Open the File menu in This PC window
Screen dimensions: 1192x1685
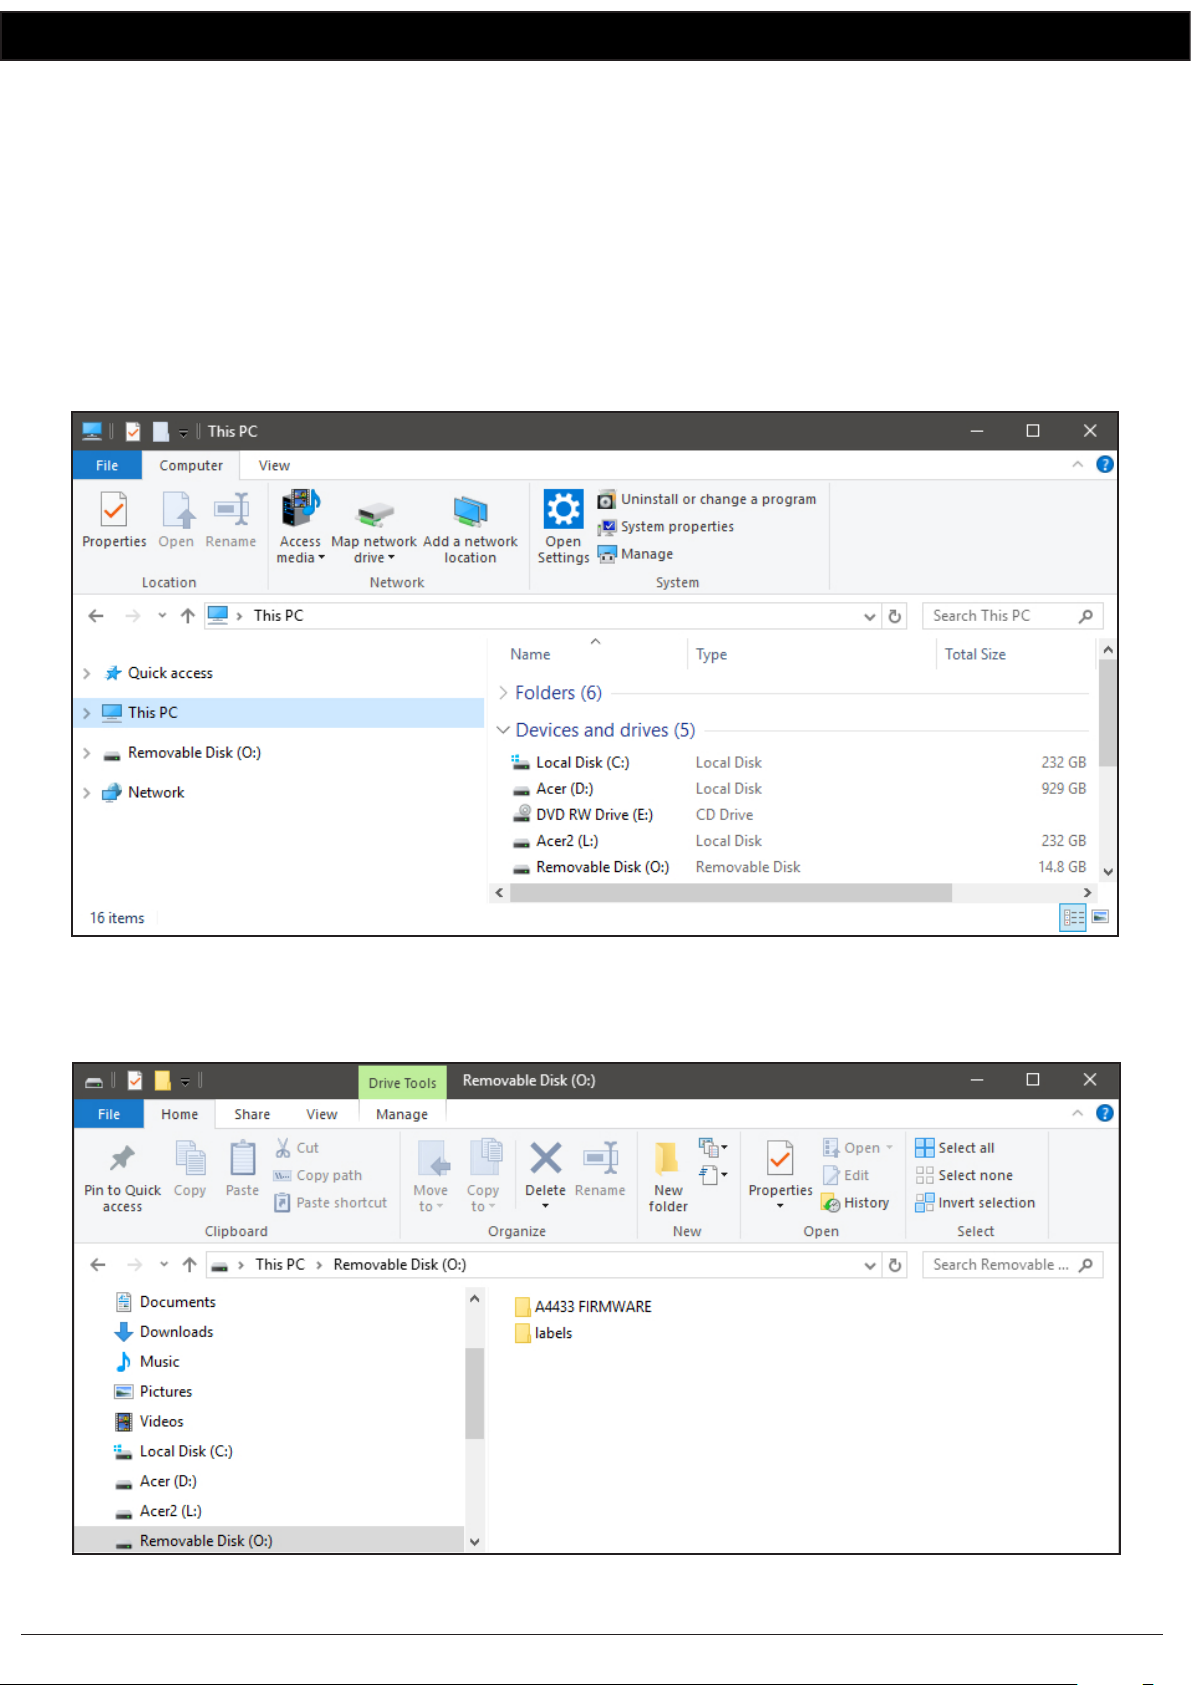[107, 465]
